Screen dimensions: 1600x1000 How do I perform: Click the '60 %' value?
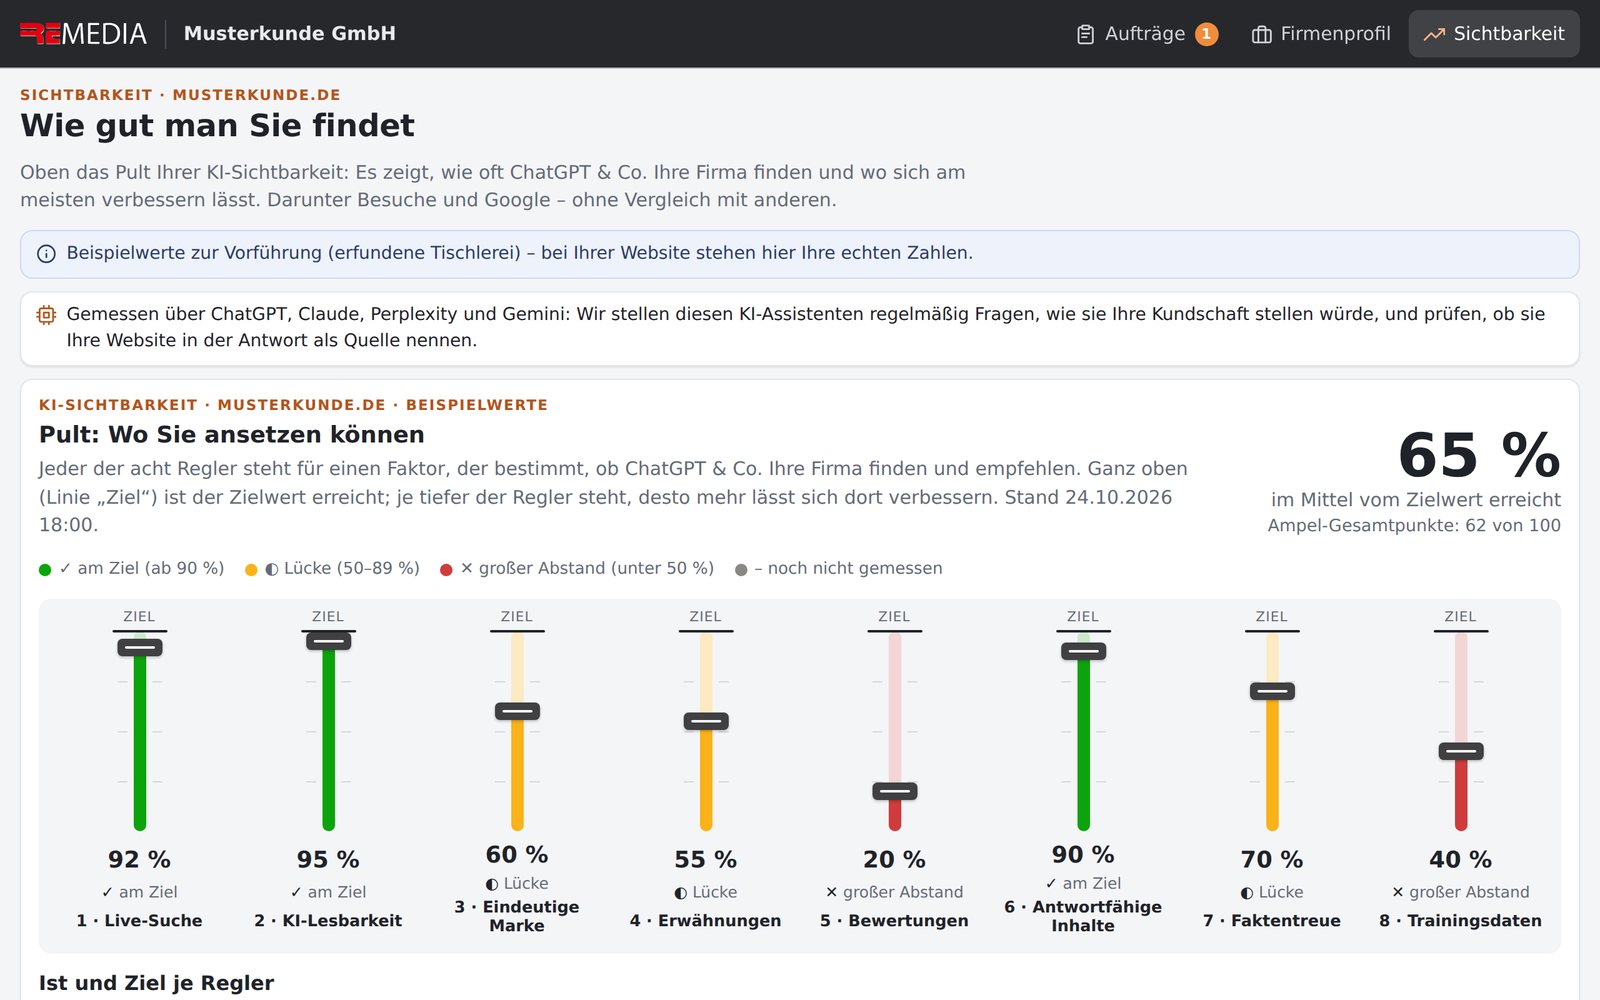517,855
